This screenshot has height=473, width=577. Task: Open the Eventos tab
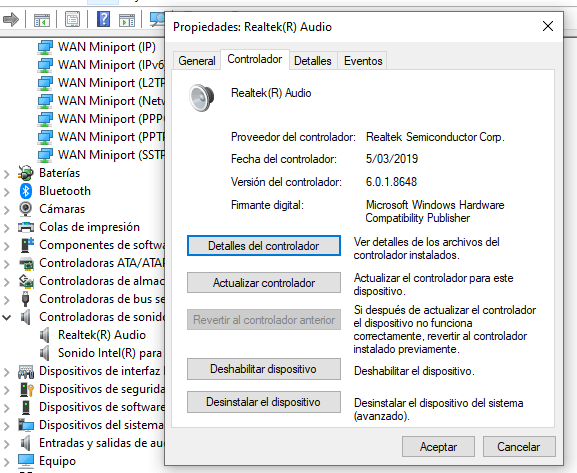pos(363,61)
